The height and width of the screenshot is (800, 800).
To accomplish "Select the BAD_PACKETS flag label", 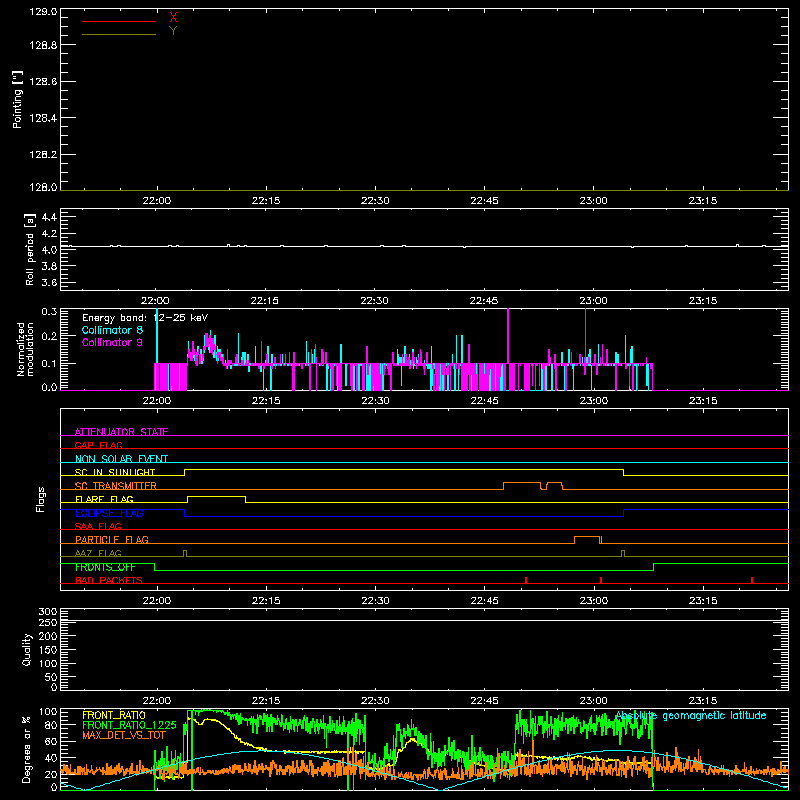I will tap(109, 580).
